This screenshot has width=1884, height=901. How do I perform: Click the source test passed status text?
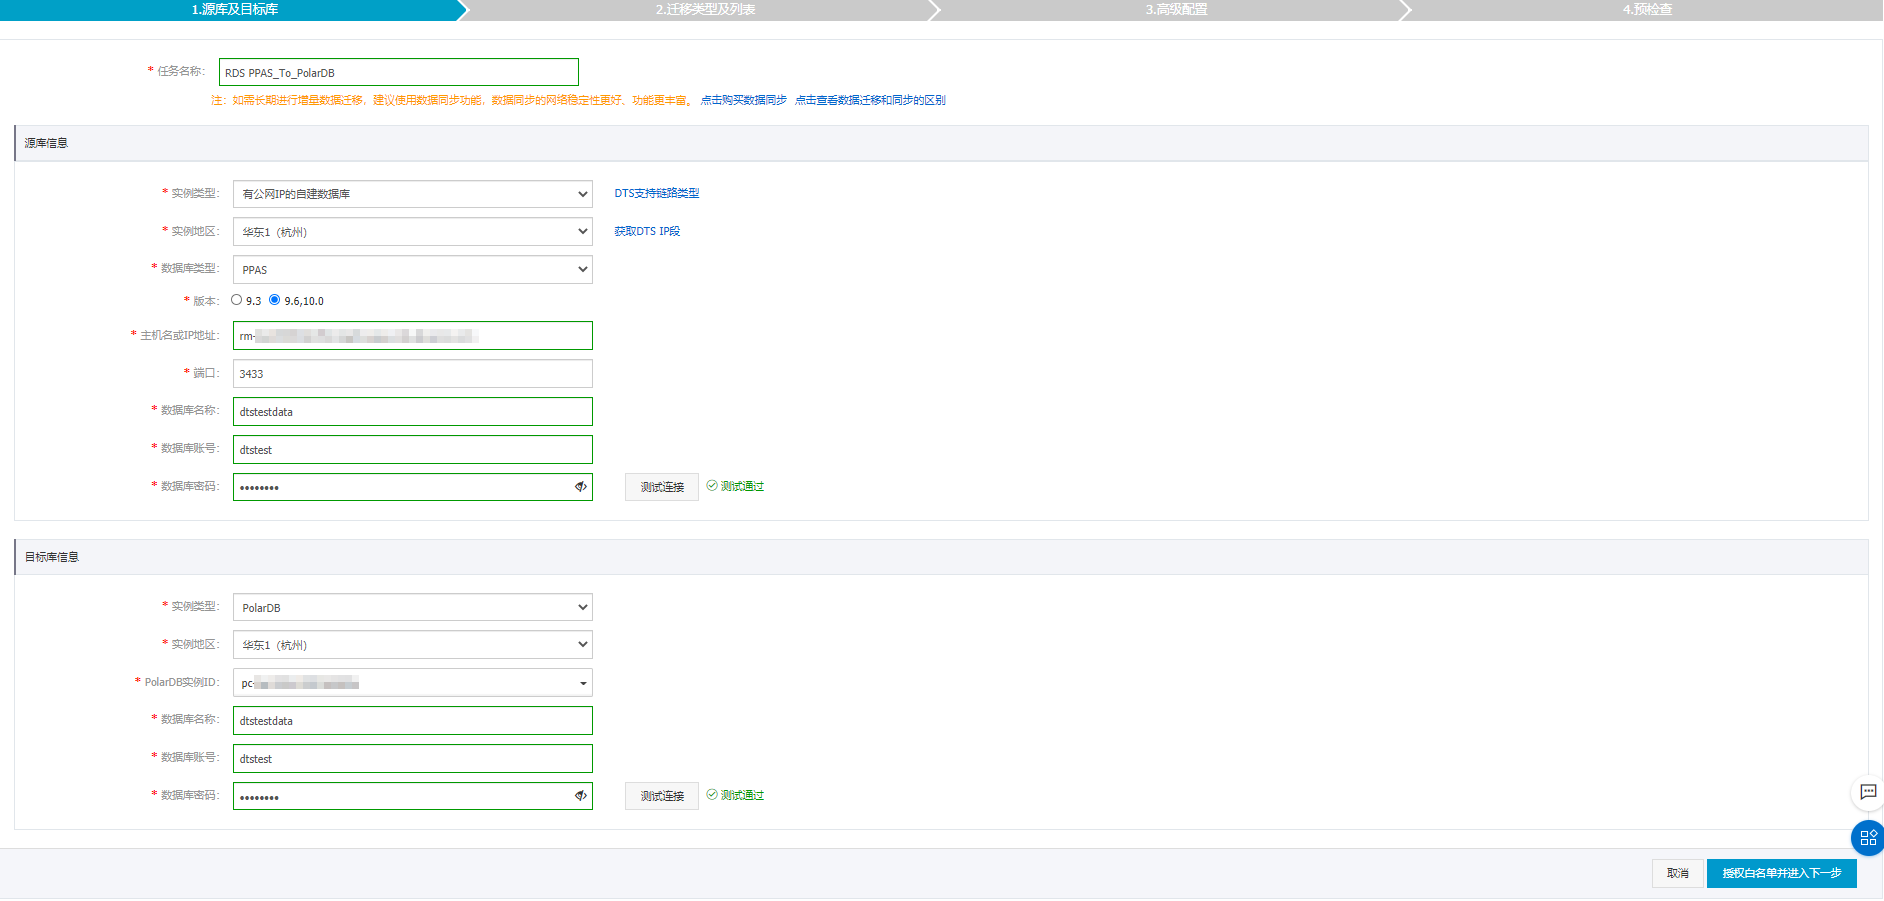(x=742, y=486)
